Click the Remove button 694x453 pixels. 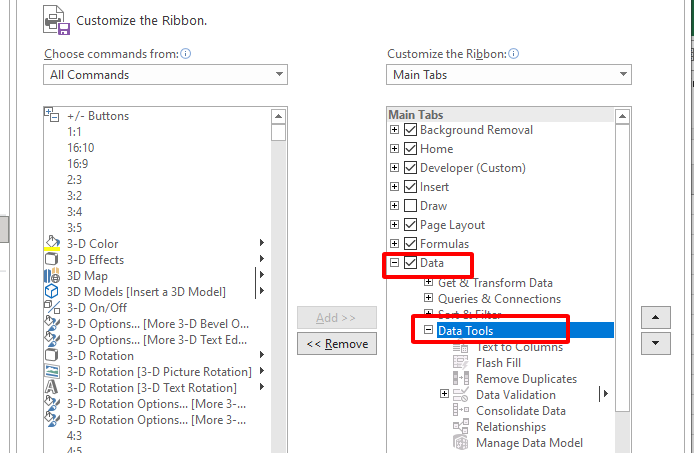[337, 344]
